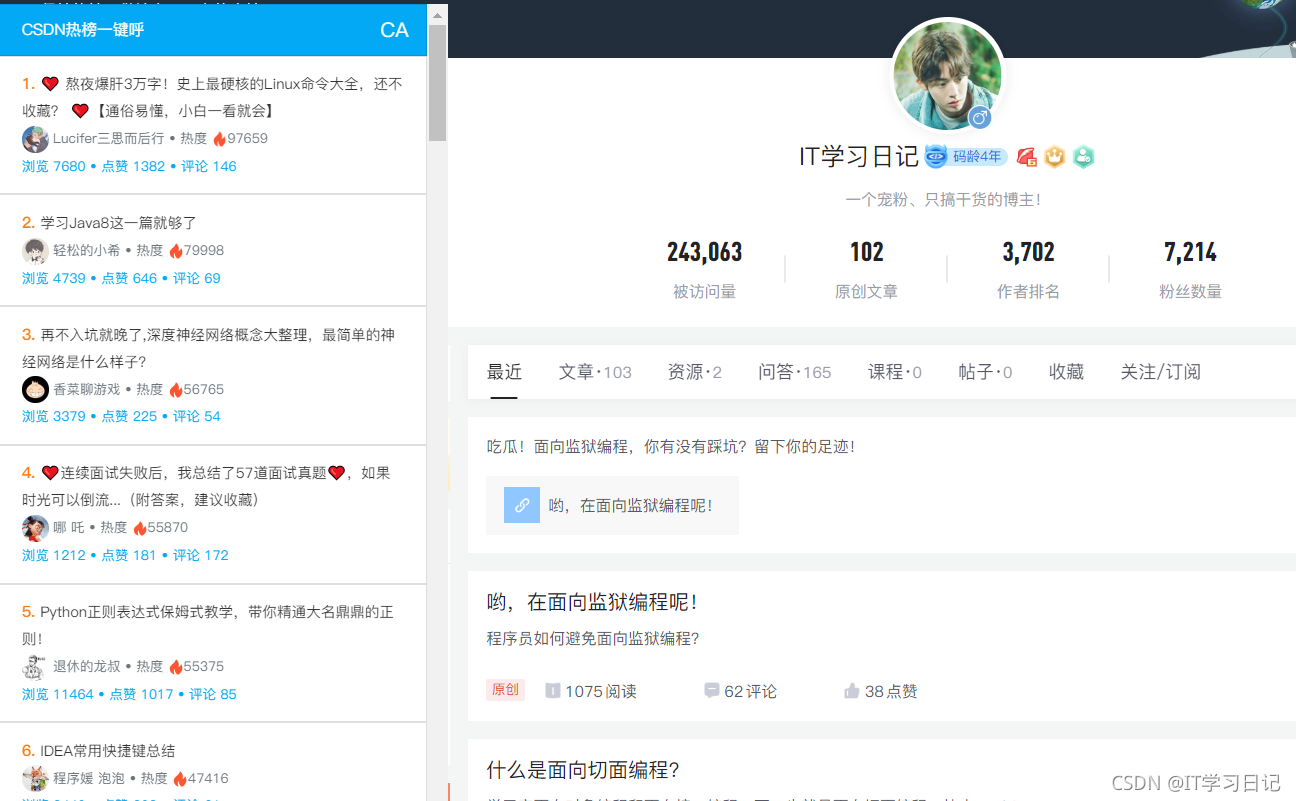Click the read-count icon beside 1075 阅读
1296x801 pixels.
point(553,690)
